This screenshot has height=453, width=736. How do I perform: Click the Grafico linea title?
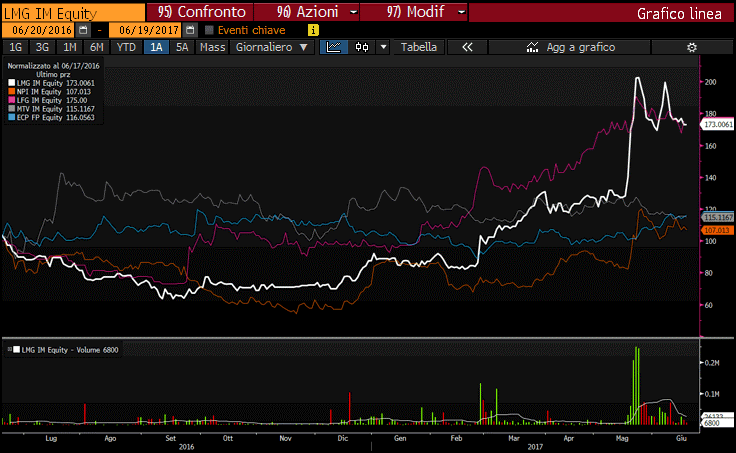[679, 14]
